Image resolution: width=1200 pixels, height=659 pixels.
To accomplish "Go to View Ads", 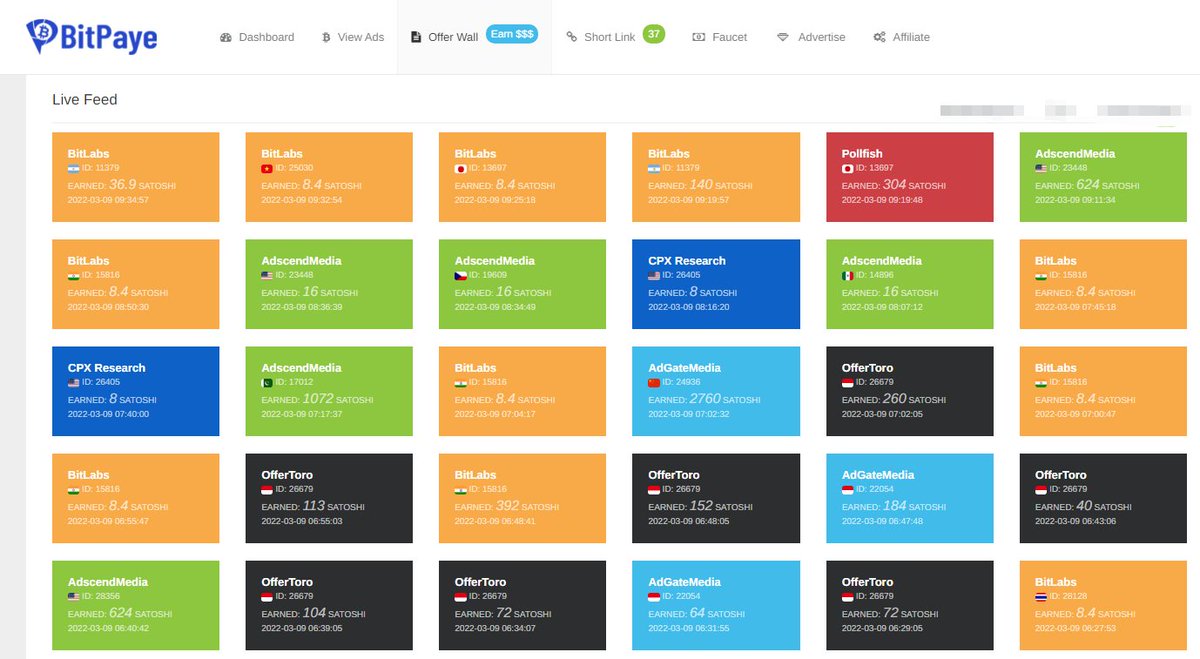I will click(353, 37).
